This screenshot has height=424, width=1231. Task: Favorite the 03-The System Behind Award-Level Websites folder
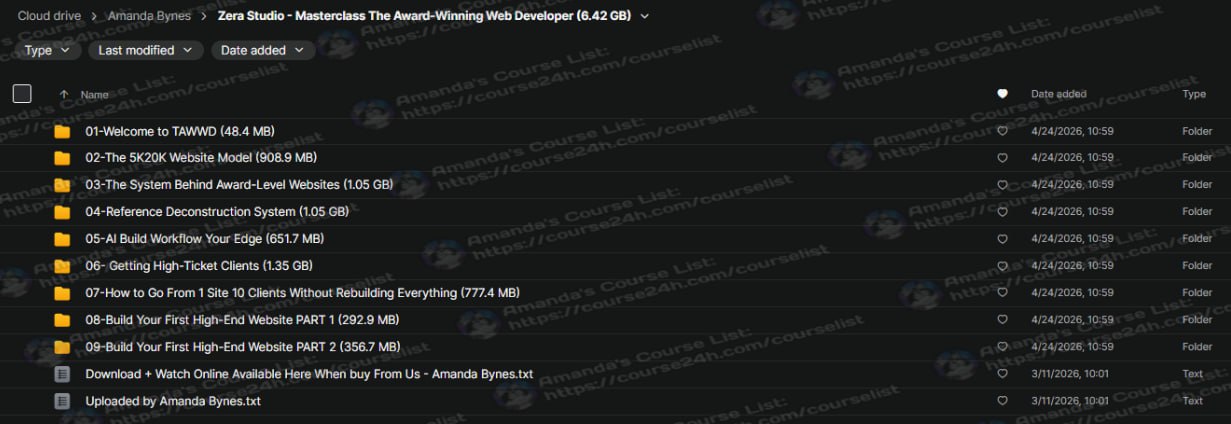(1002, 185)
